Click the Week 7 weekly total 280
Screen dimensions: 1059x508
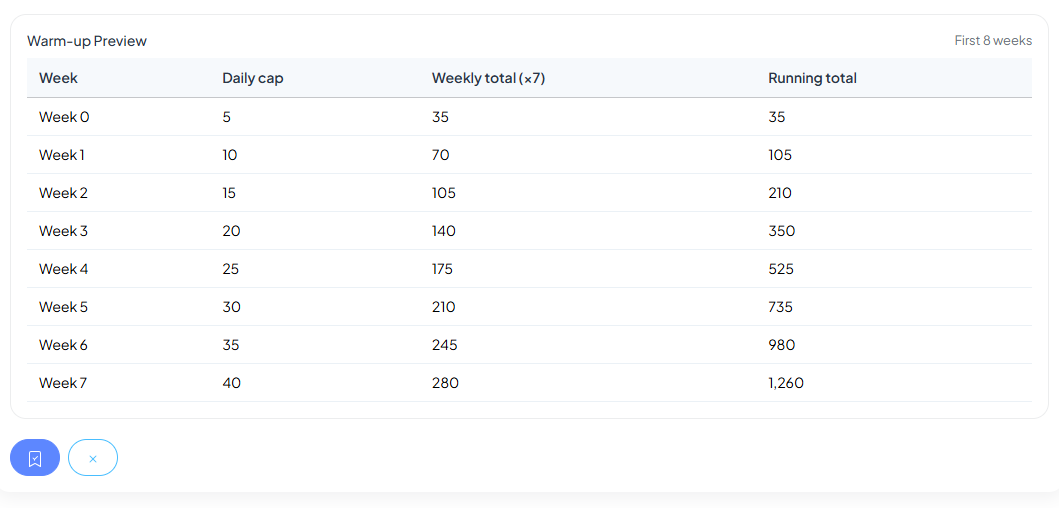pyautogui.click(x=445, y=383)
